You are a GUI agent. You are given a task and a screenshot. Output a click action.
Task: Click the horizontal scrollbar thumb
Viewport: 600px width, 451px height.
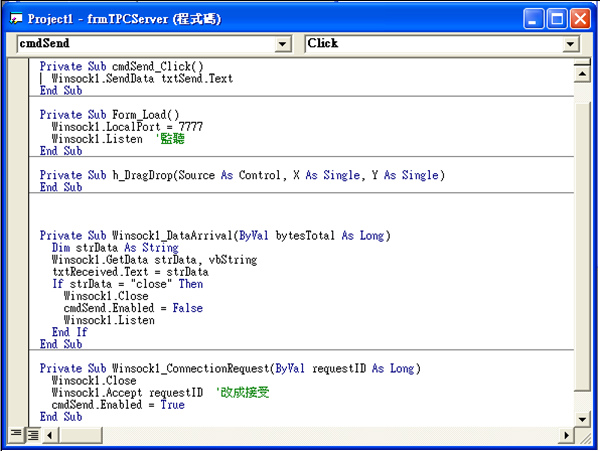(x=80, y=435)
